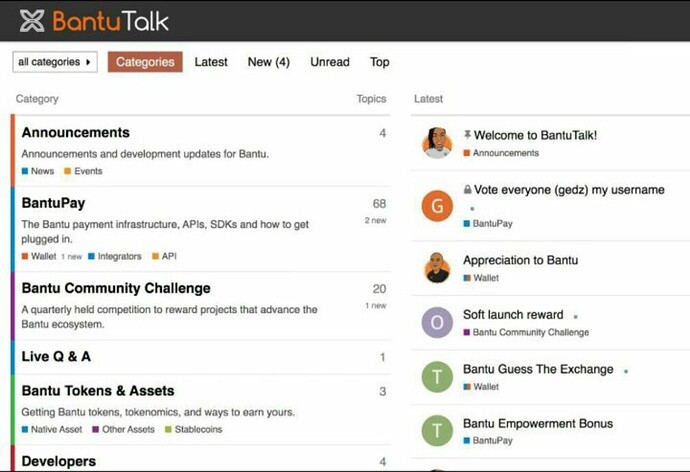The image size is (690, 472).
Task: Open the Native Asset subcategory
Action: coord(52,429)
